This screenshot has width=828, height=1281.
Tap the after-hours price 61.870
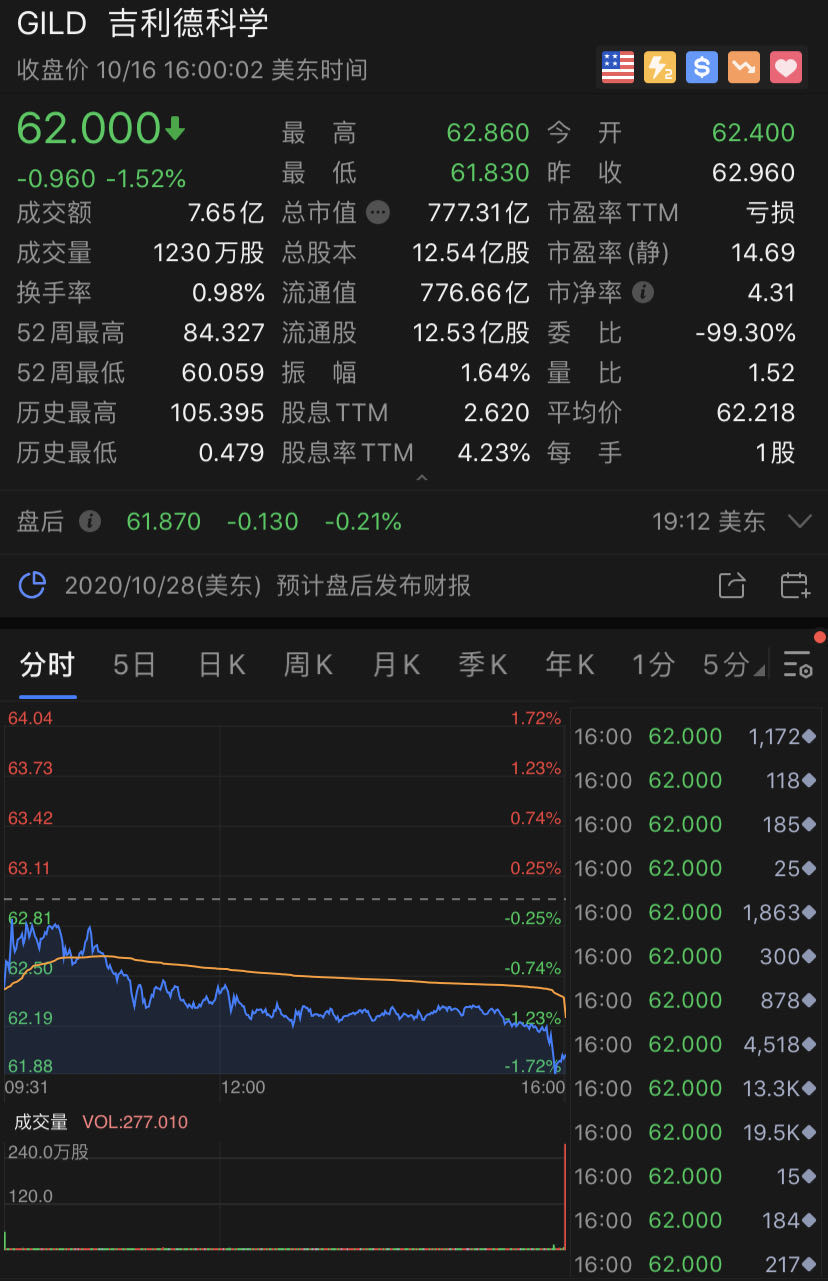(x=164, y=521)
